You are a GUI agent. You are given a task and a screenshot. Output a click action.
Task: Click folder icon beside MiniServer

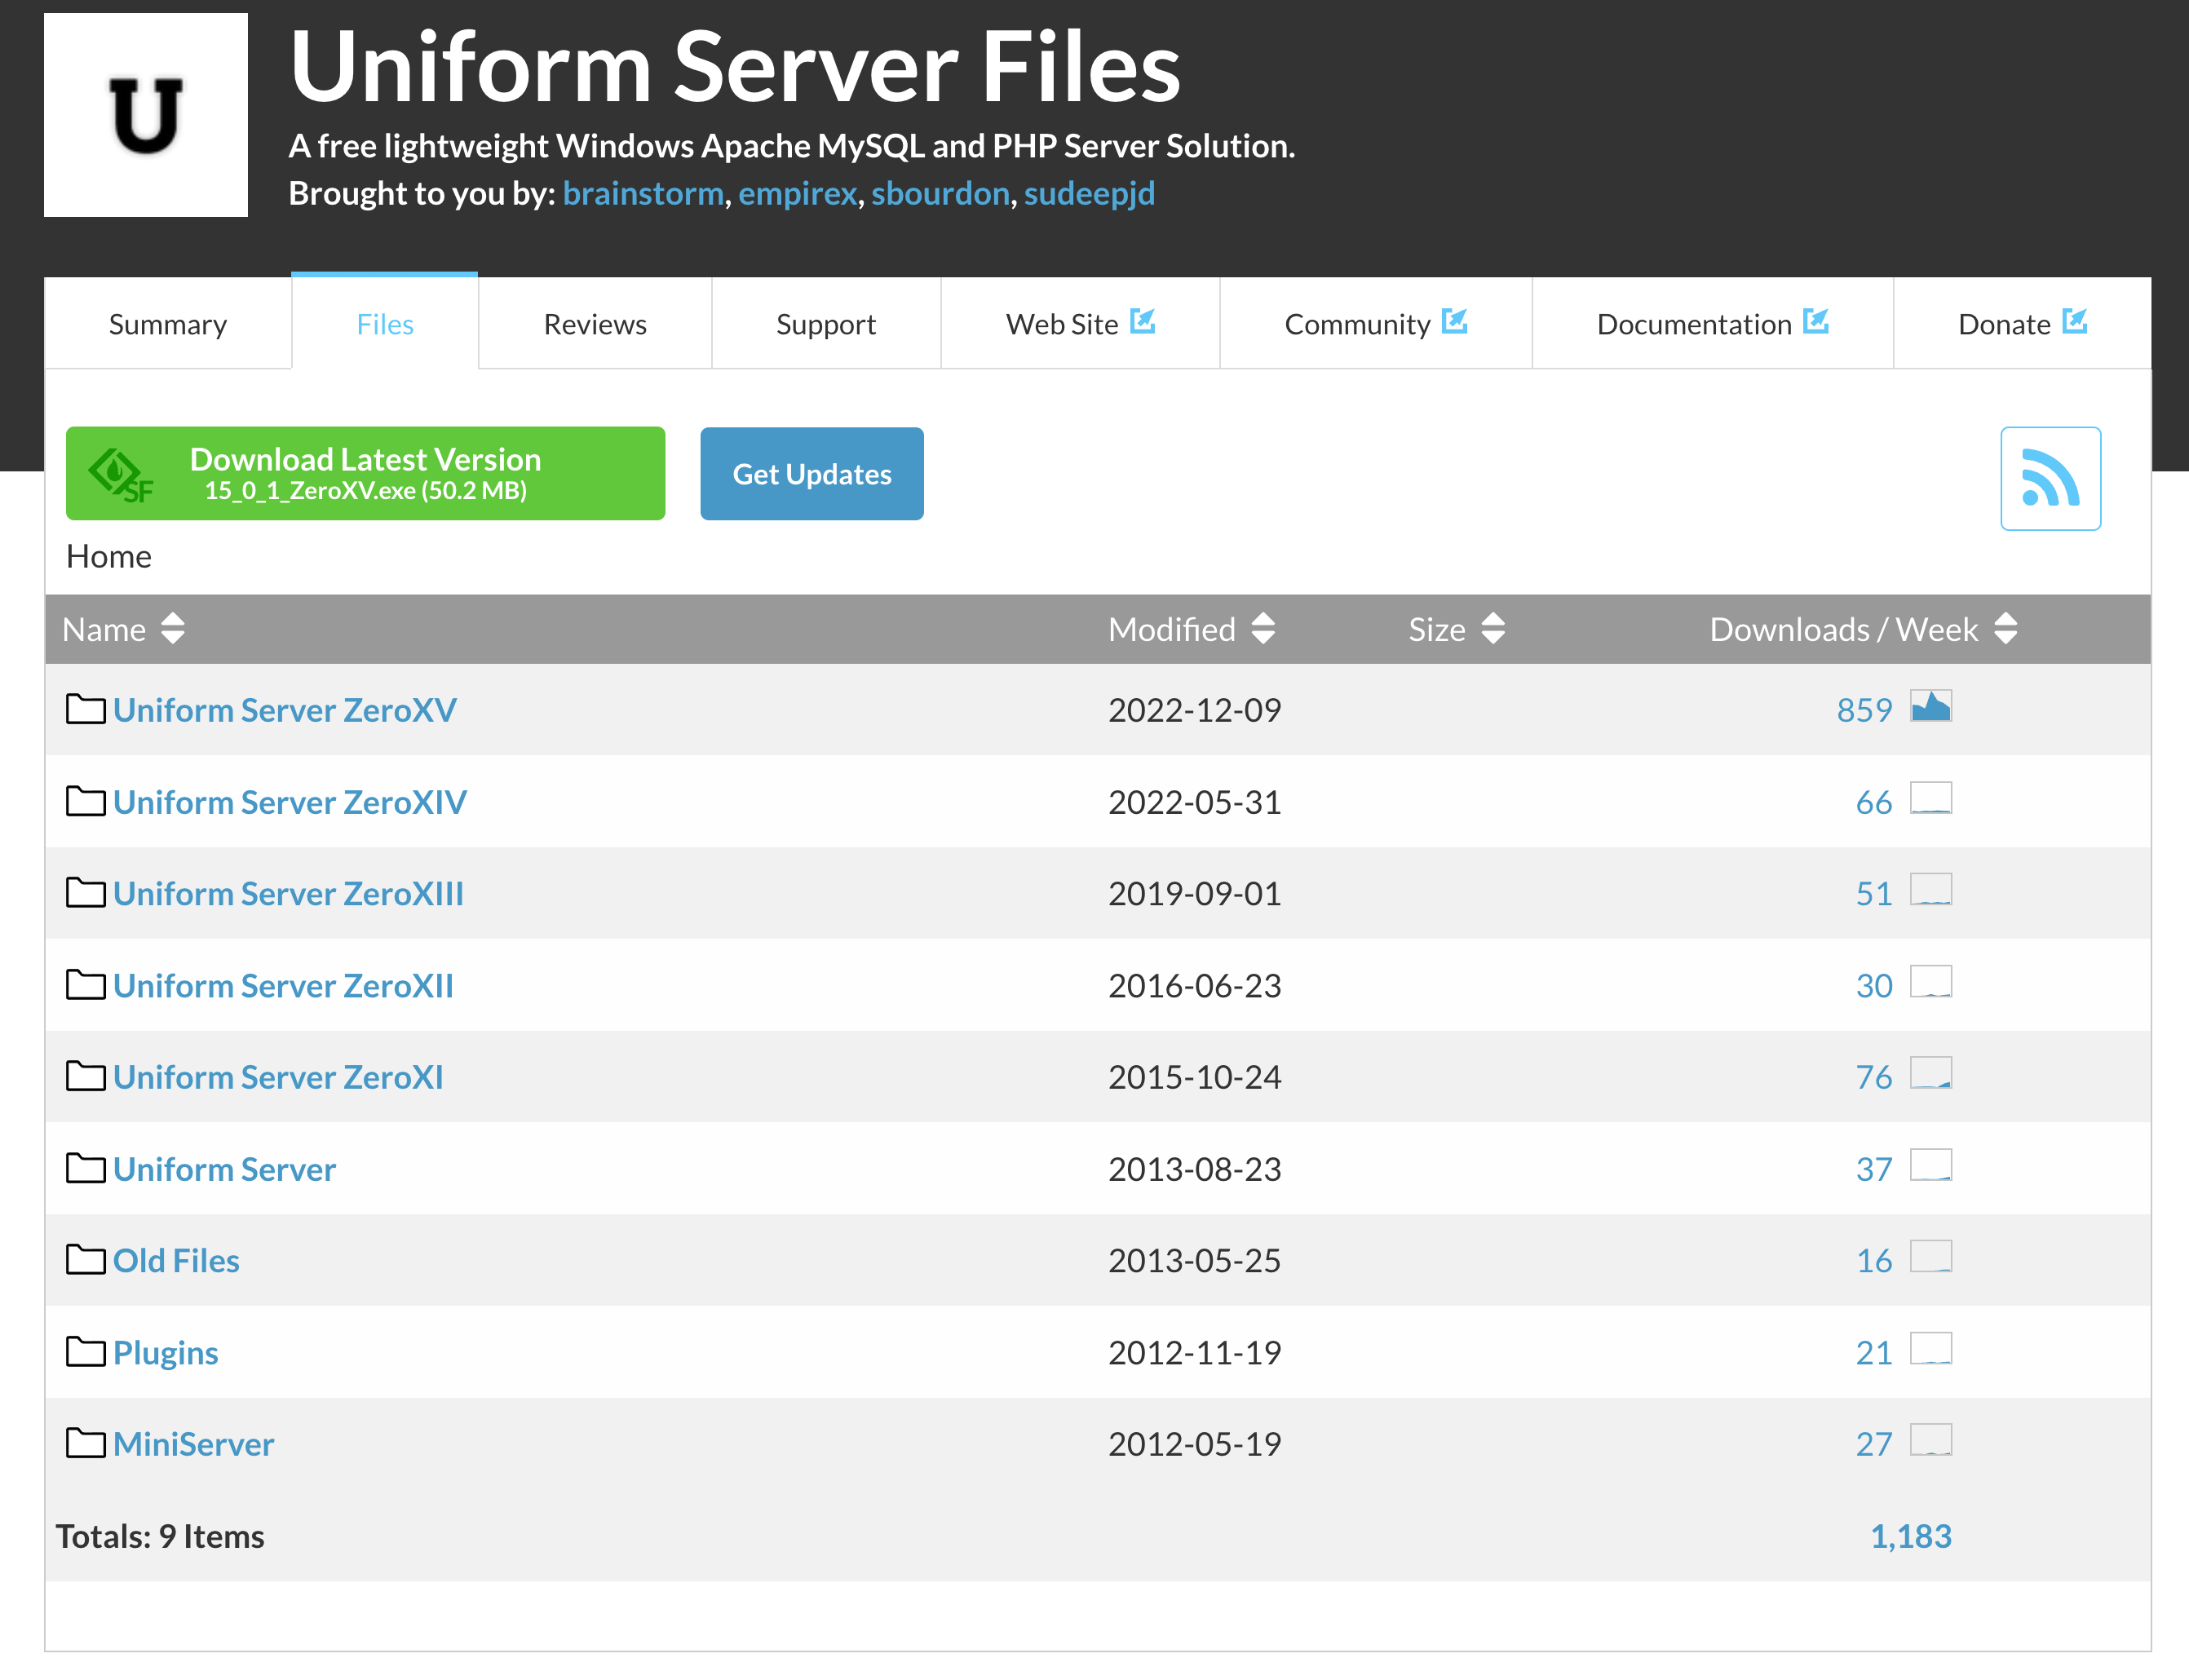[x=85, y=1443]
